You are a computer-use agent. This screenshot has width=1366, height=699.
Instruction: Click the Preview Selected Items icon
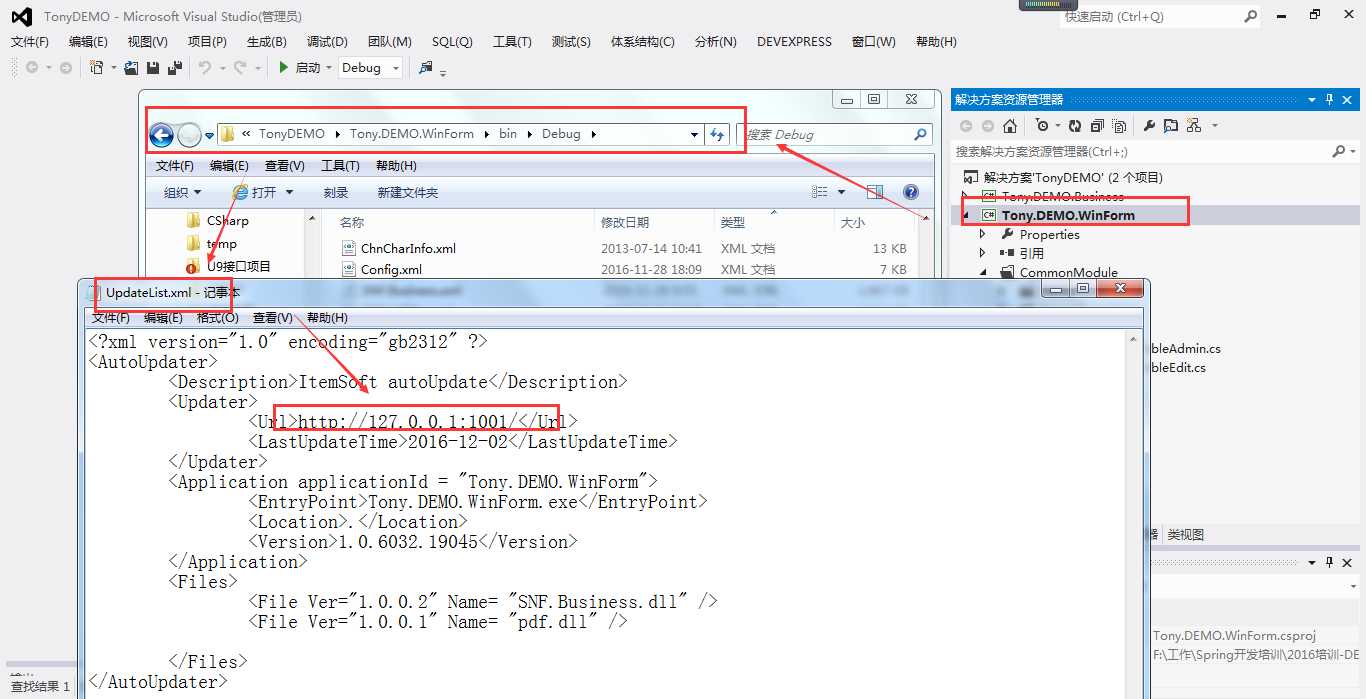coord(1171,126)
